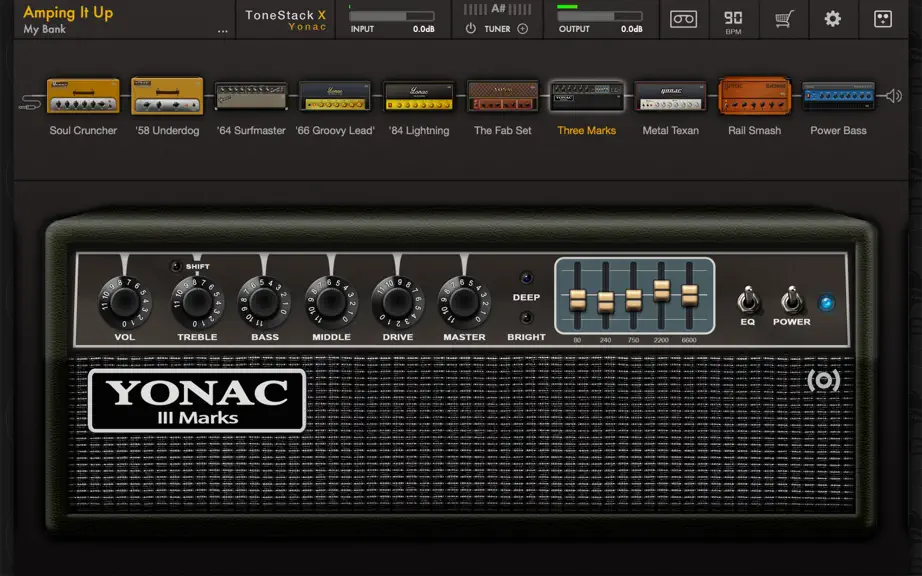
Task: Click the TREBLE knob
Action: 198,302
